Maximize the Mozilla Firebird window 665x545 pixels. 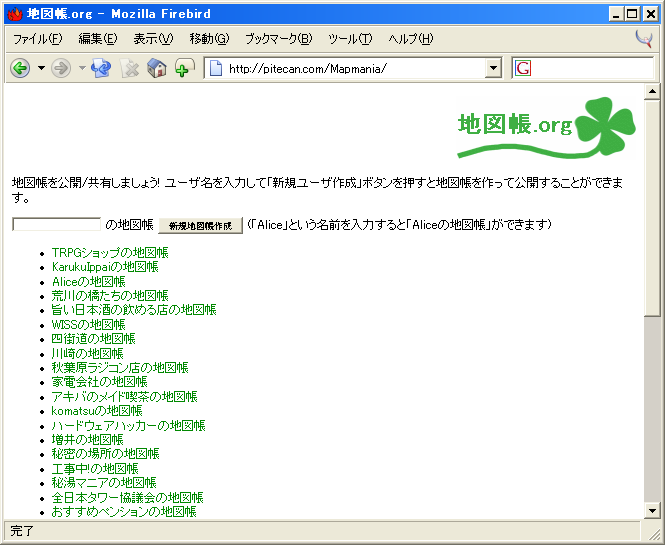pyautogui.click(x=632, y=14)
